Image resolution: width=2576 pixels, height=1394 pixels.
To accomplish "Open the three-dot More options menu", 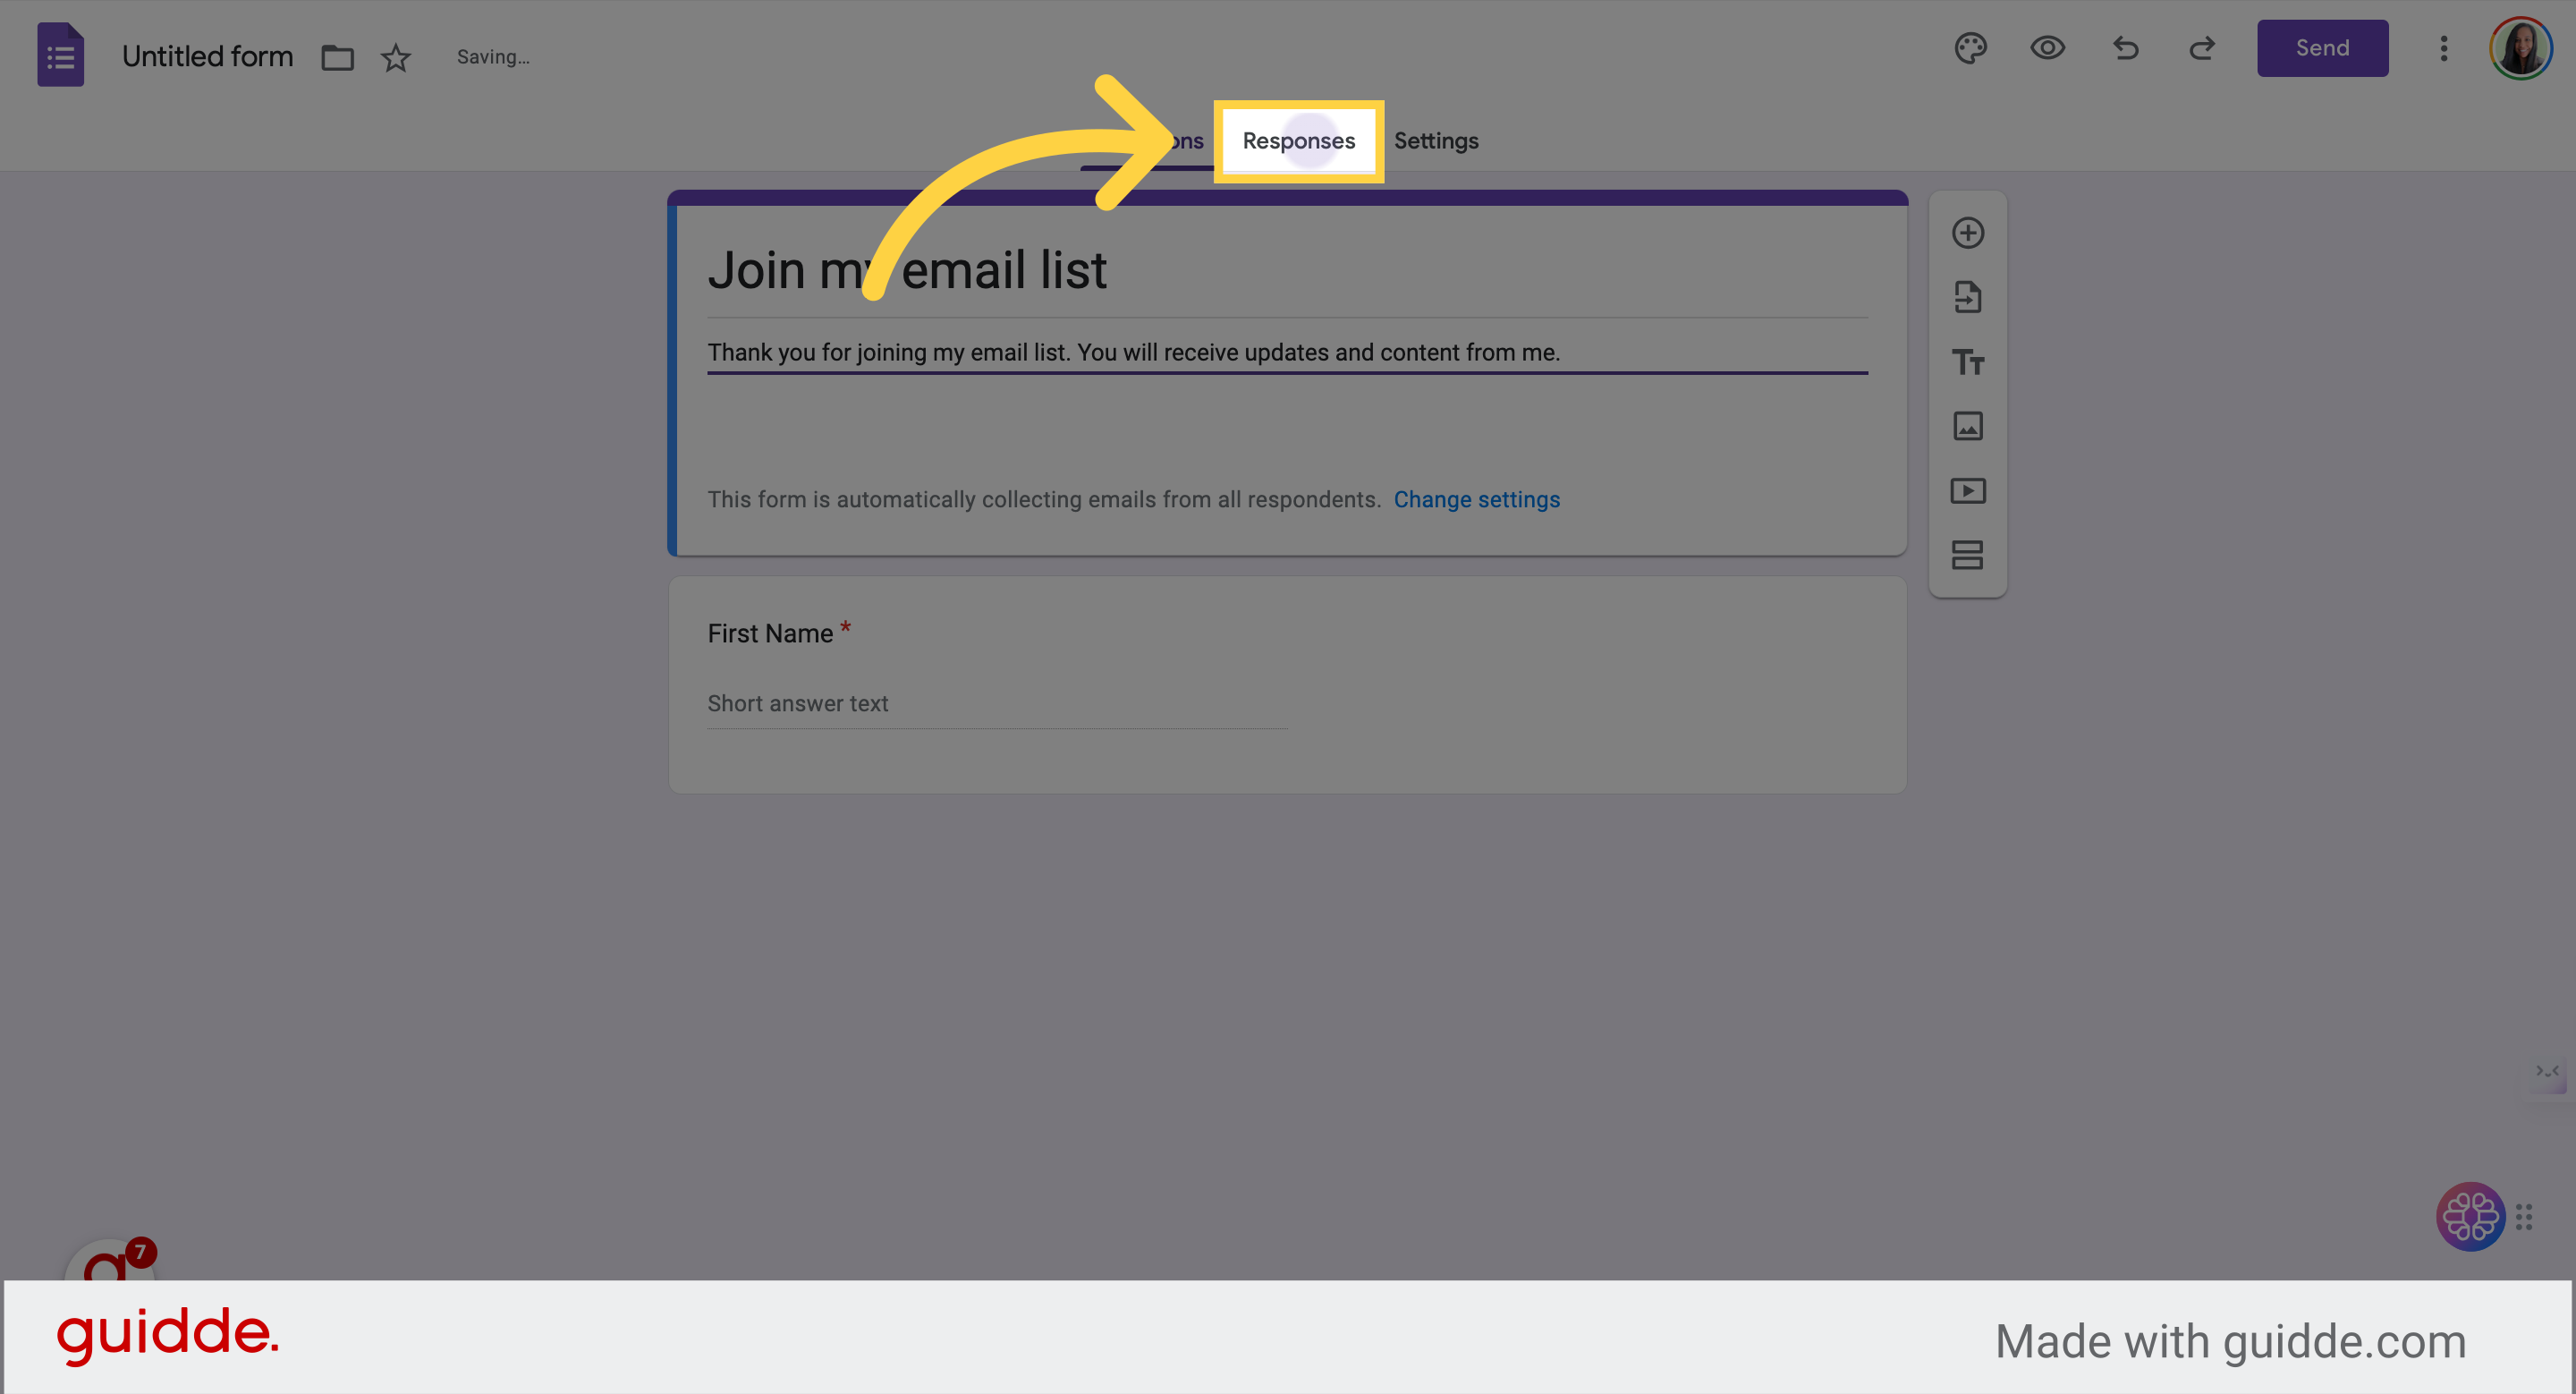I will (2443, 48).
